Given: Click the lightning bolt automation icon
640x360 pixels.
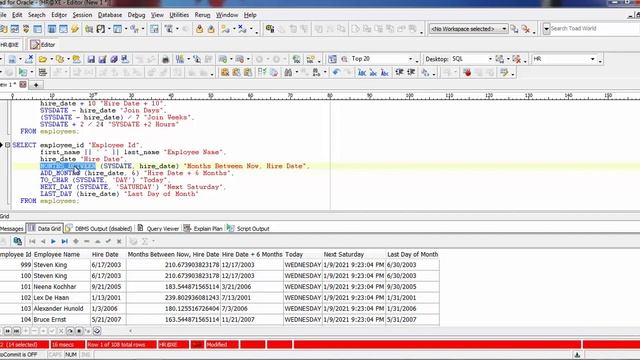Looking at the screenshot, I should 75,29.
